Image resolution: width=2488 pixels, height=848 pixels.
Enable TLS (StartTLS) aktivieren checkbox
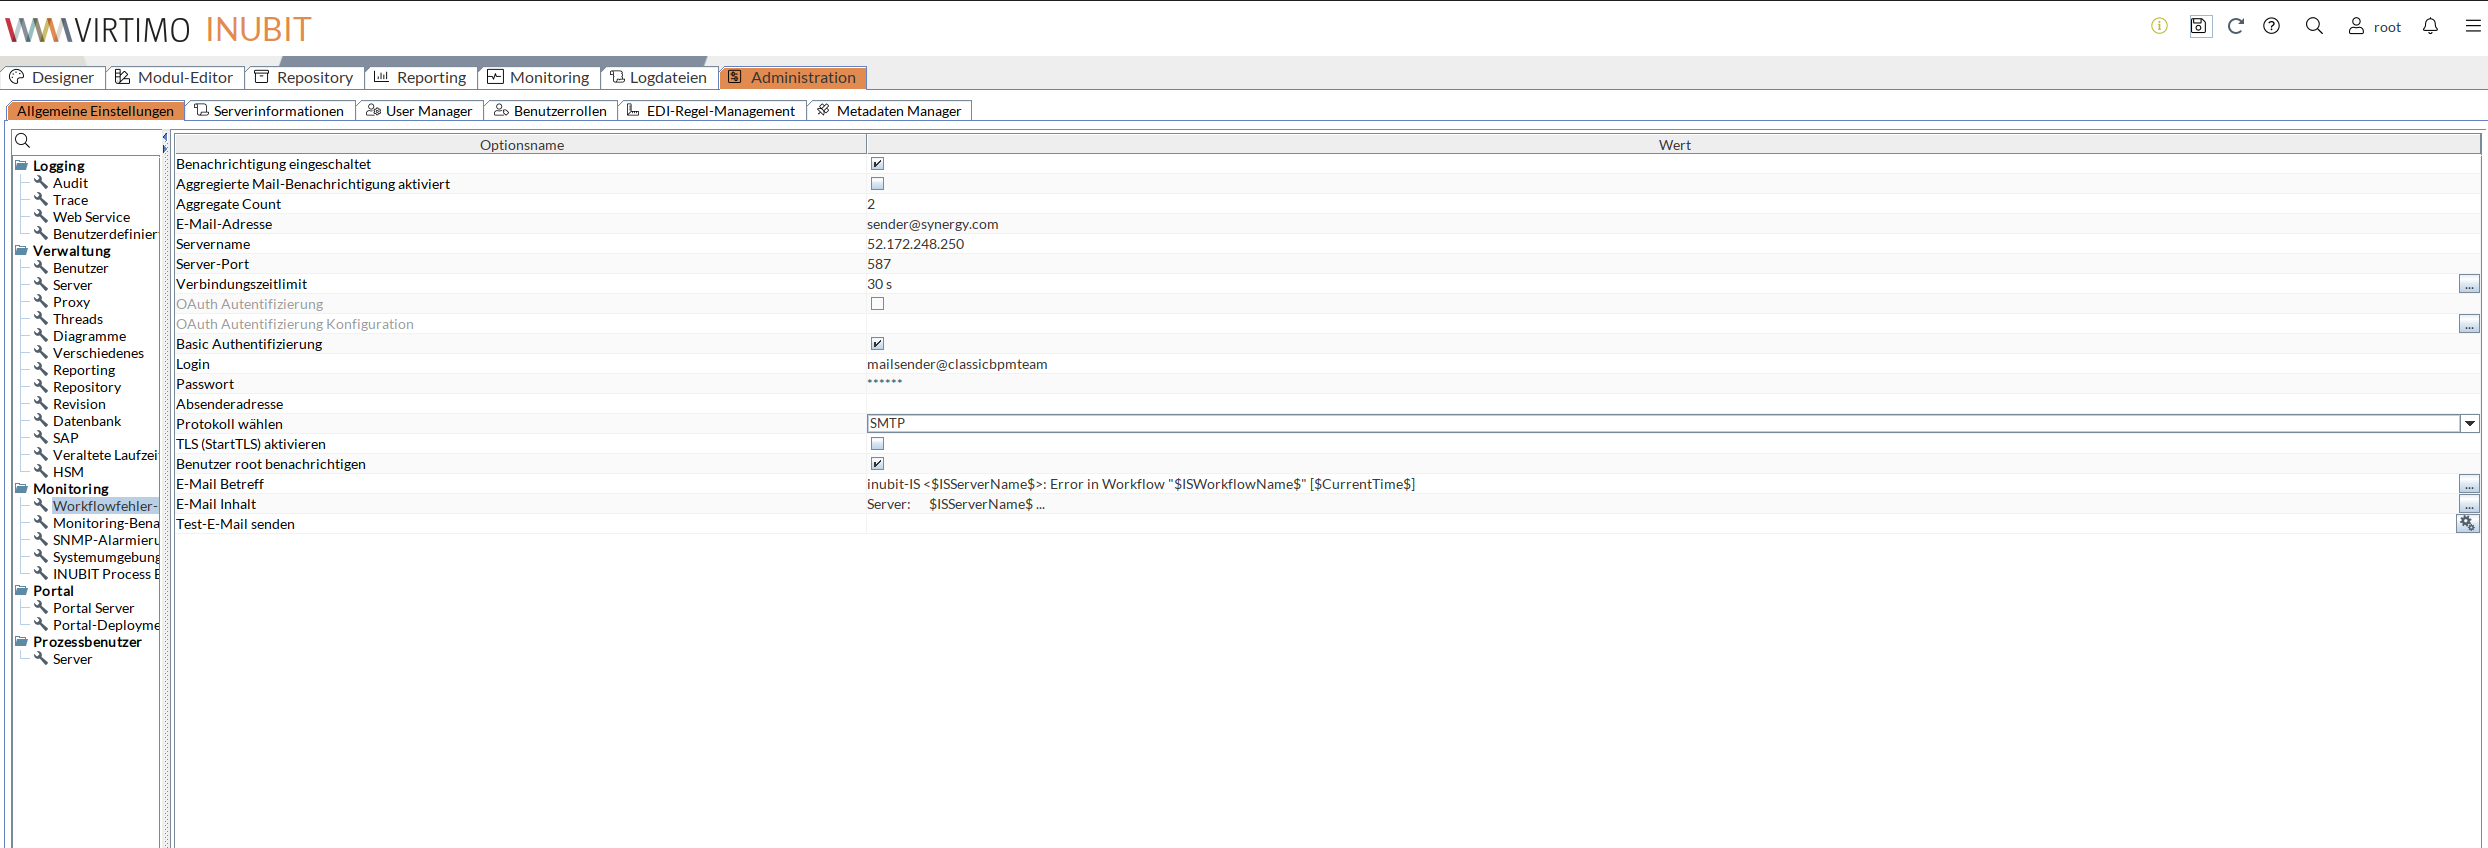[877, 444]
